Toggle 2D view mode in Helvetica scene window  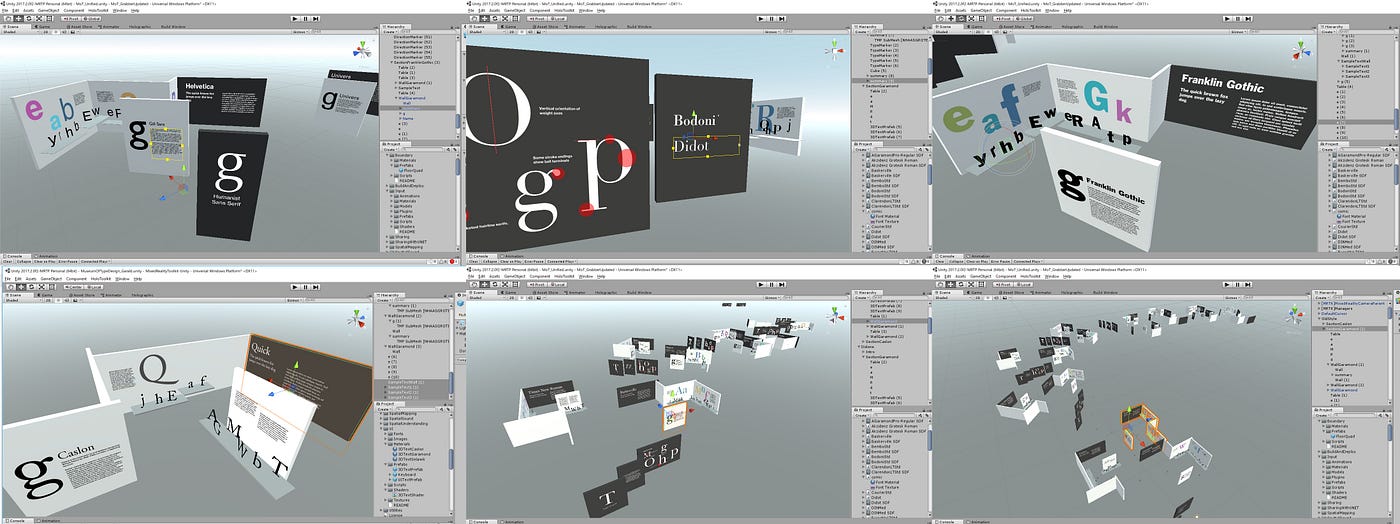tap(46, 32)
